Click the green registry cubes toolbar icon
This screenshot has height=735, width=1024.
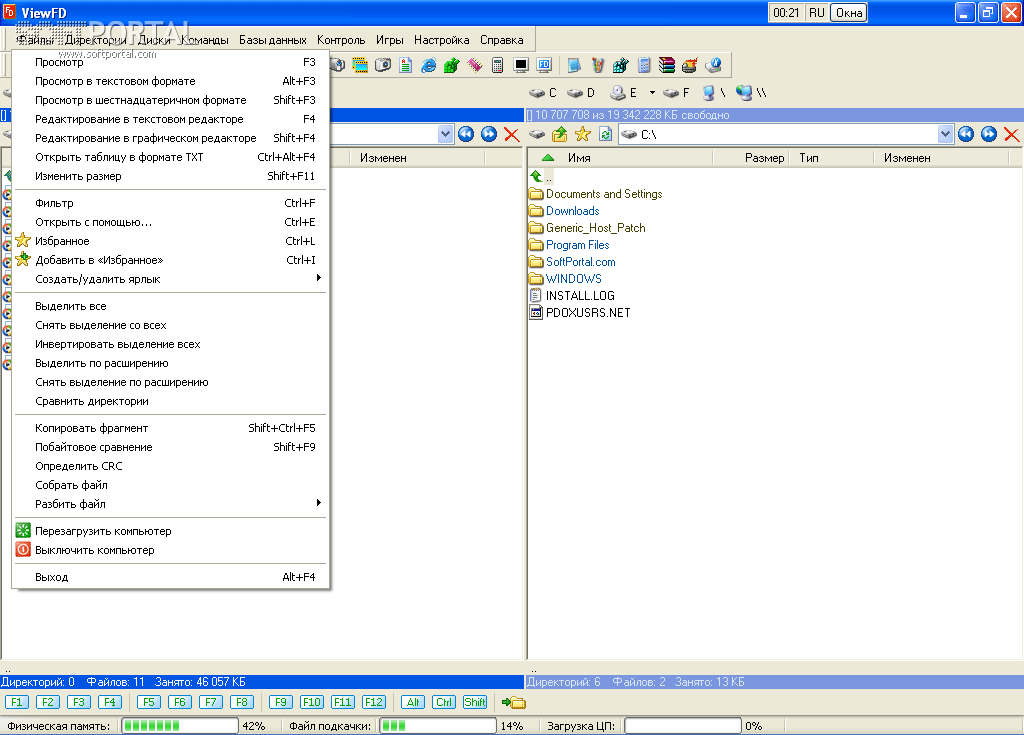(x=451, y=65)
